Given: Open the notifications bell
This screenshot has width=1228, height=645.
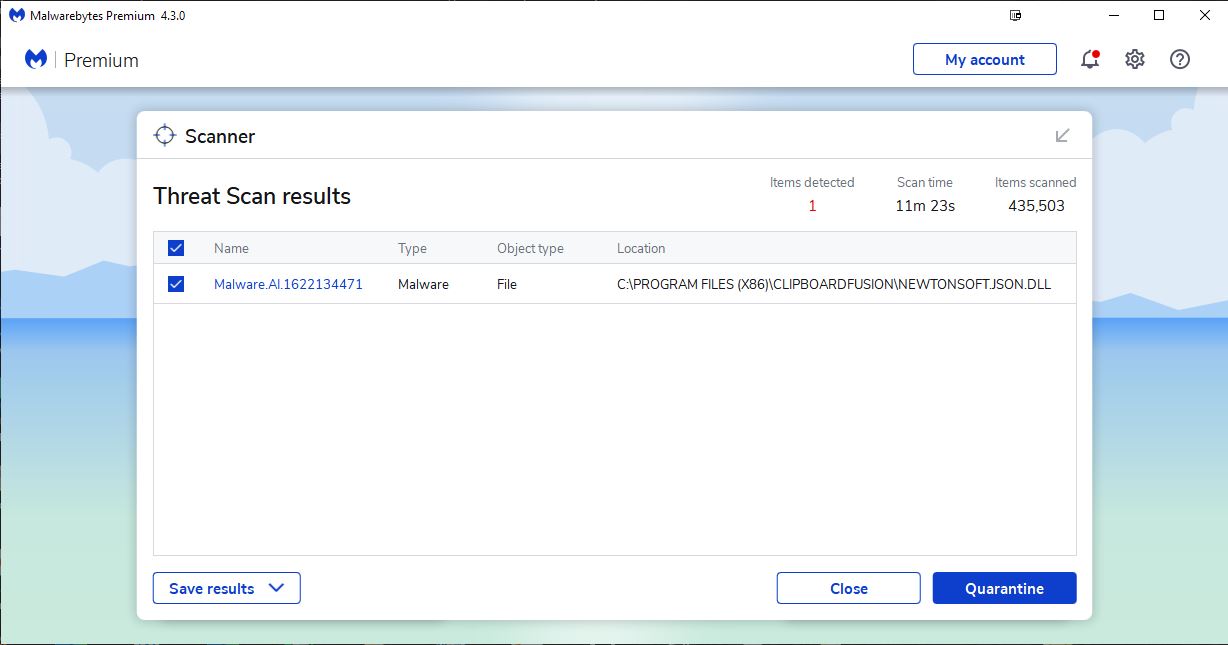Looking at the screenshot, I should (x=1089, y=60).
